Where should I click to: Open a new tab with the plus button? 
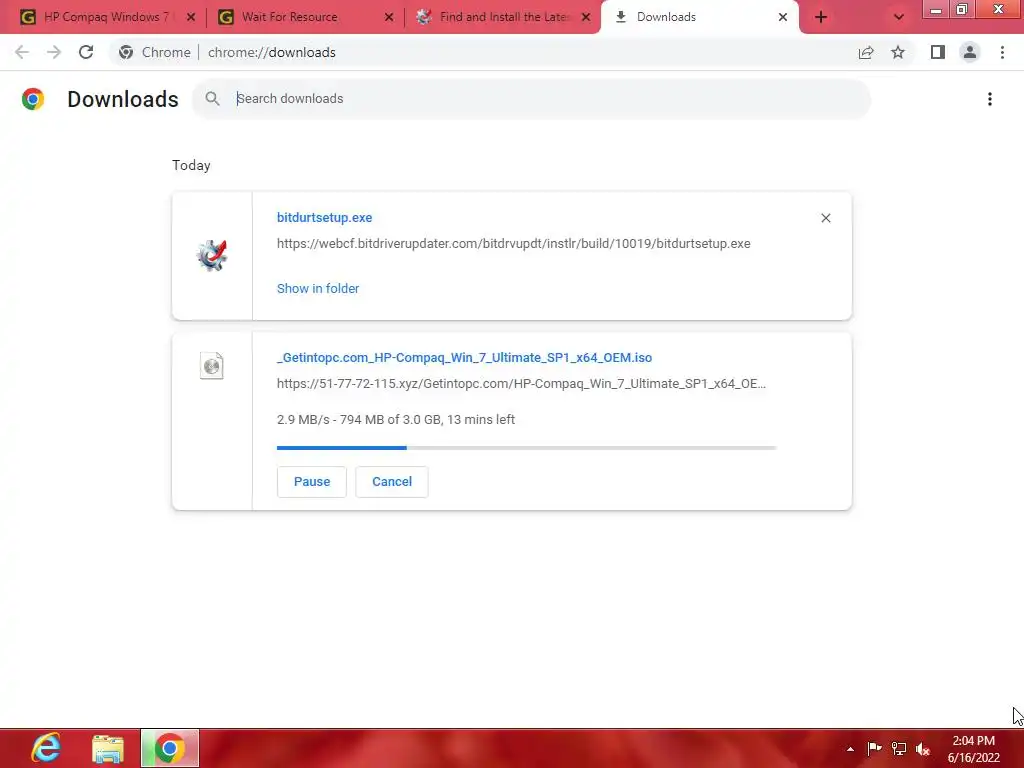(x=821, y=17)
